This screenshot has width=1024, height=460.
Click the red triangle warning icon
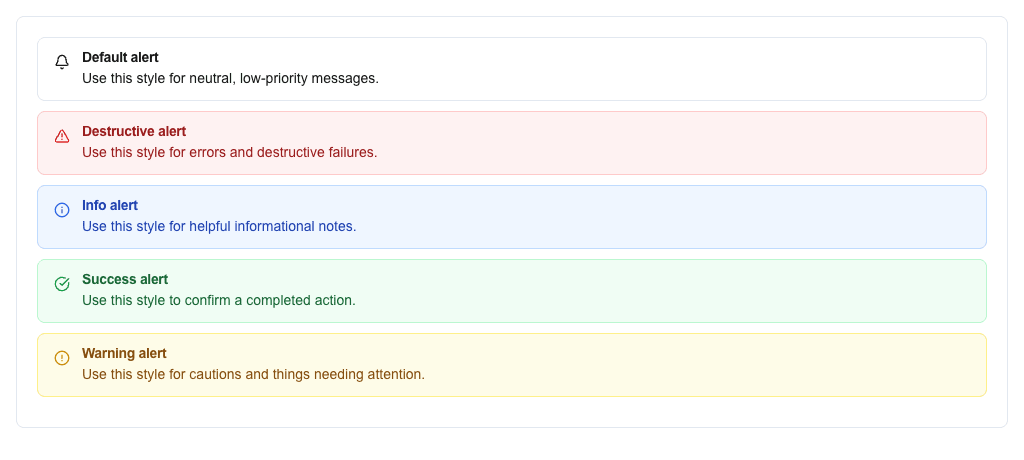pos(62,136)
